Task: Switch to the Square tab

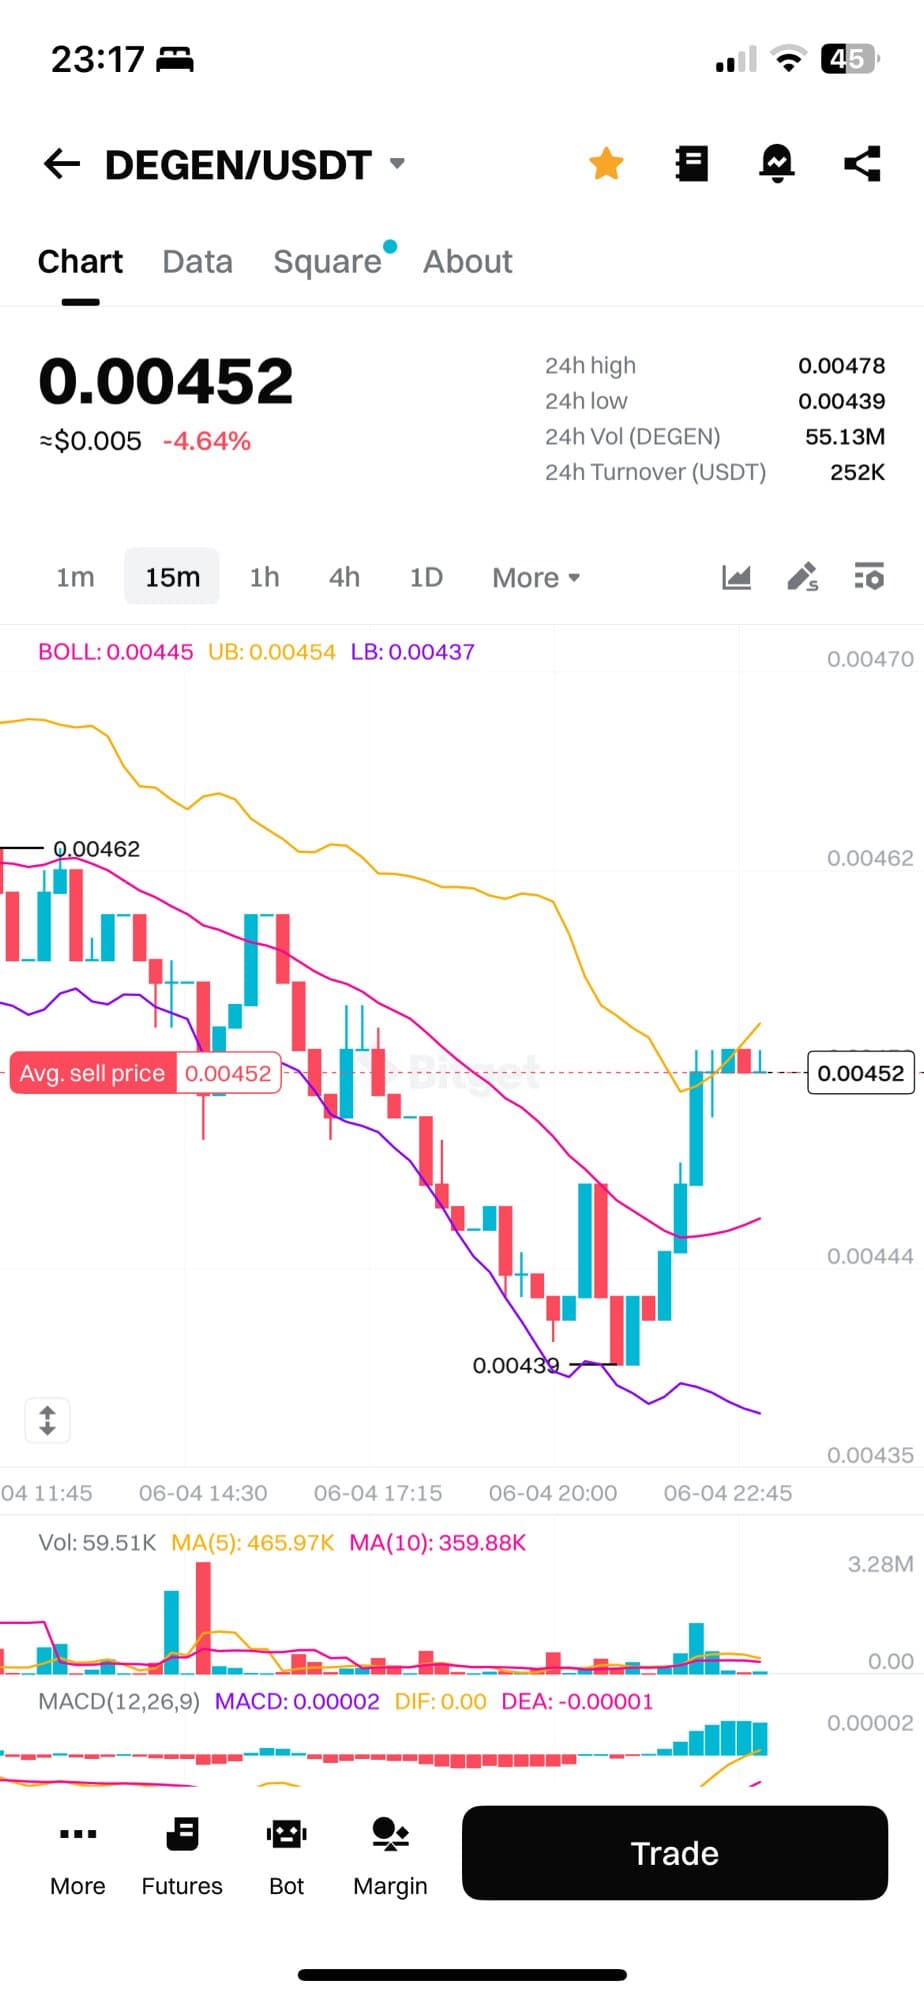Action: coord(327,262)
